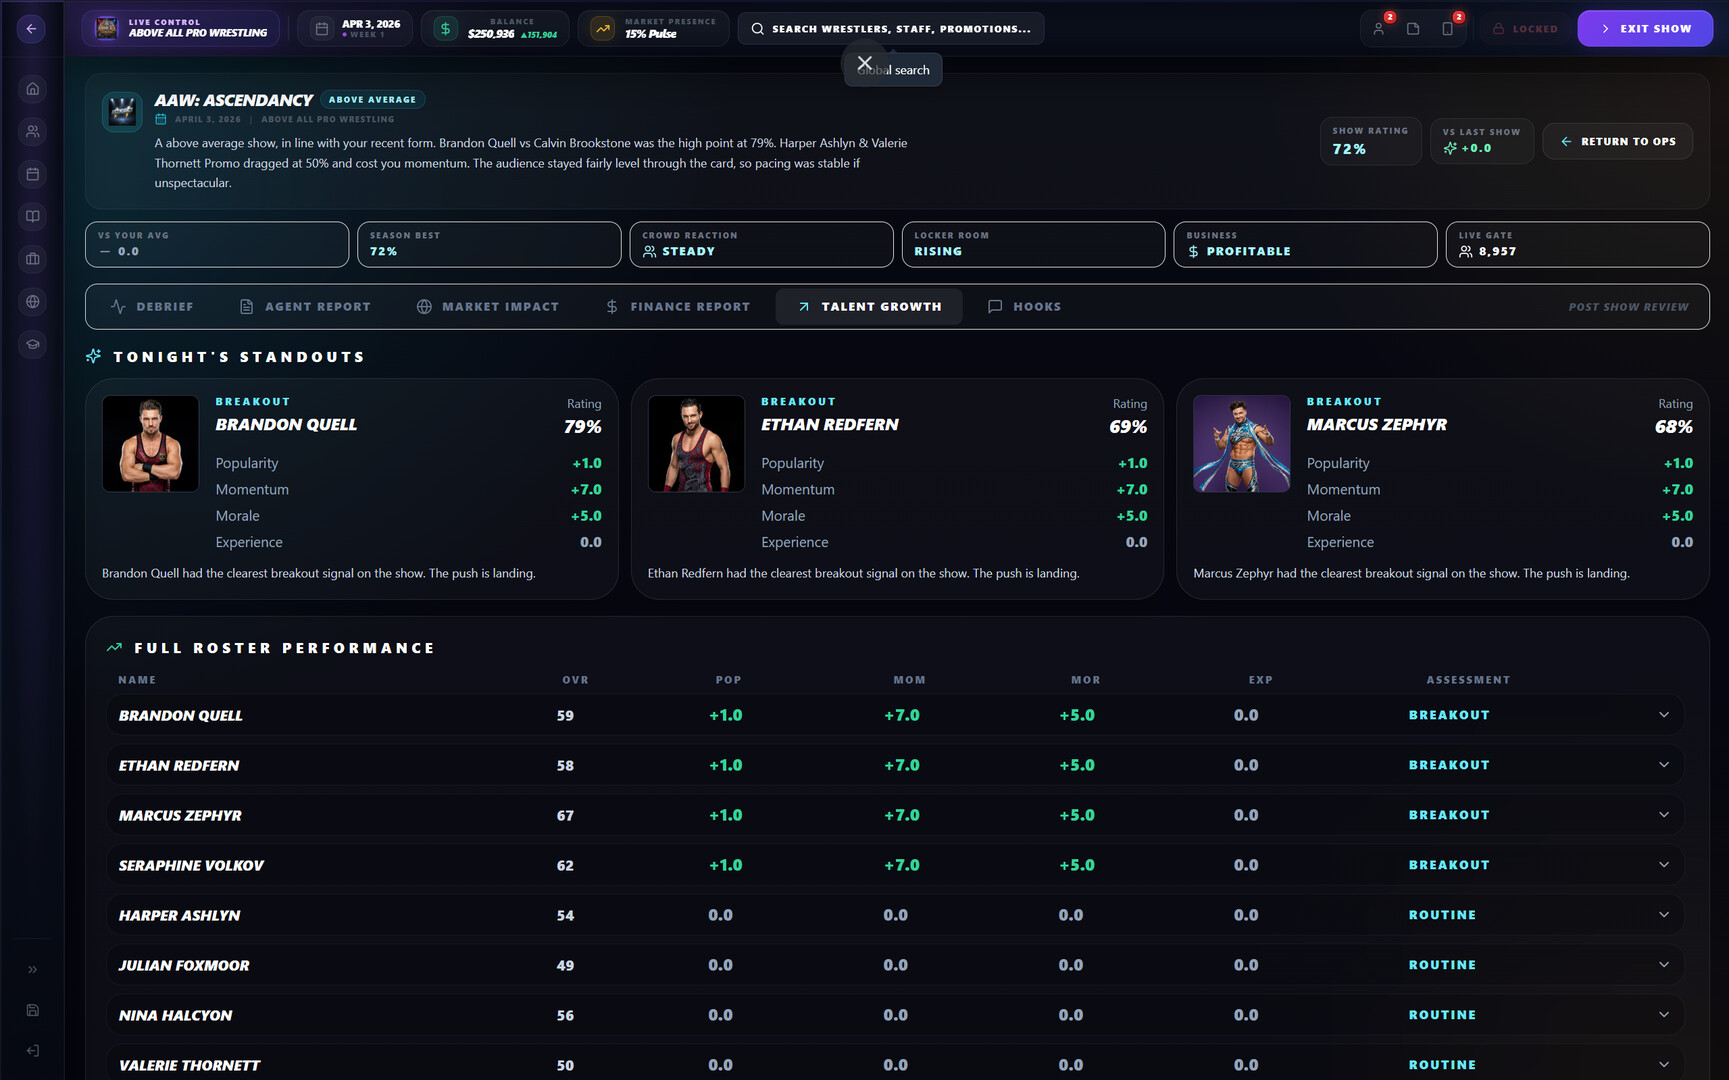Expand Brandon Quell's roster row chevron

point(1663,715)
